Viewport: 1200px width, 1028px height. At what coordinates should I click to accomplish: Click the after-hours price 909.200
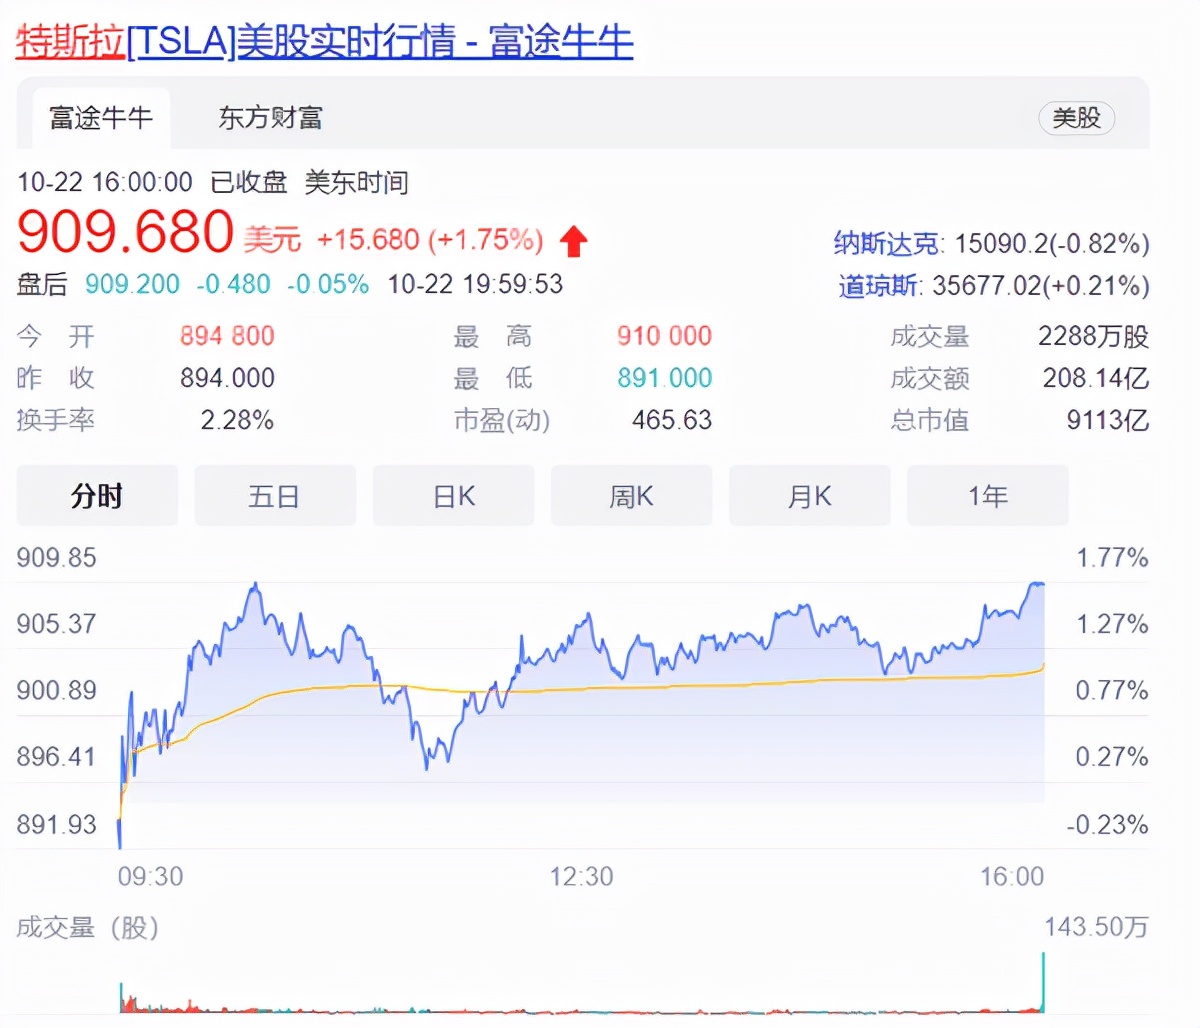pyautogui.click(x=132, y=284)
